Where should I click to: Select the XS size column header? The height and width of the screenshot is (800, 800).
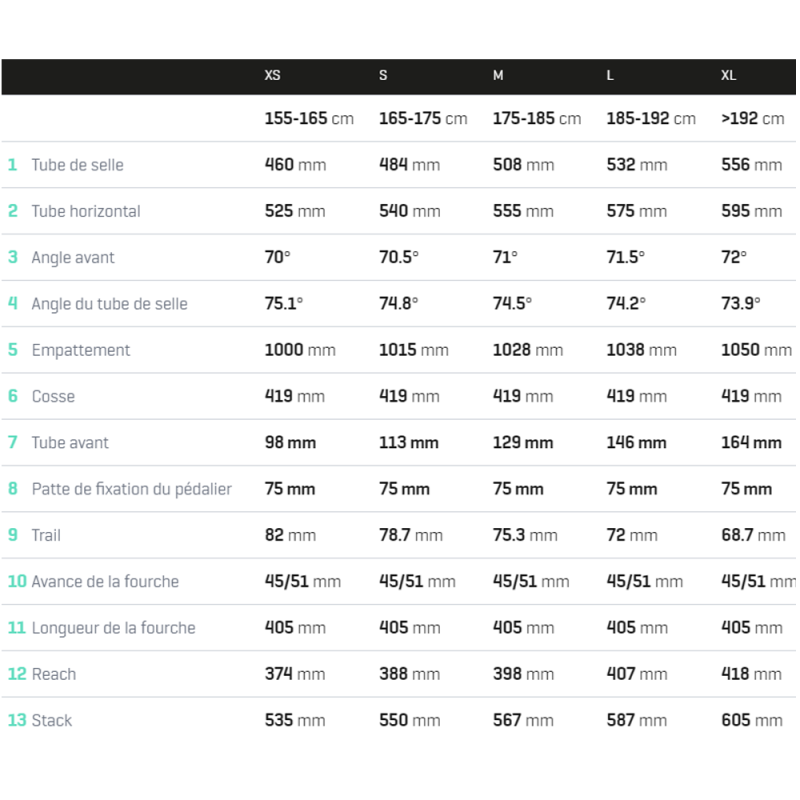(x=272, y=76)
